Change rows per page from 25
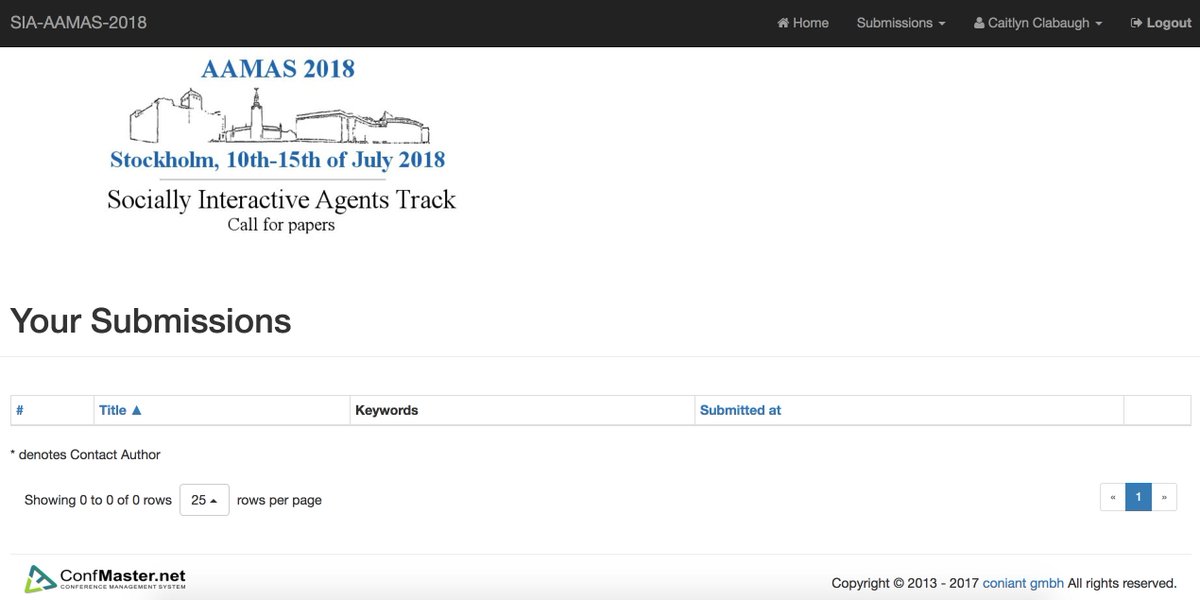The image size is (1200, 600). (204, 500)
